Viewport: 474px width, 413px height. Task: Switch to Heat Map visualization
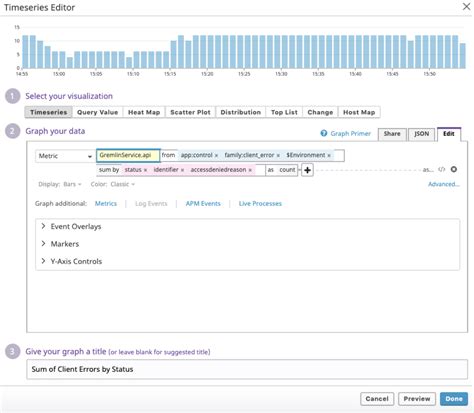coord(144,112)
